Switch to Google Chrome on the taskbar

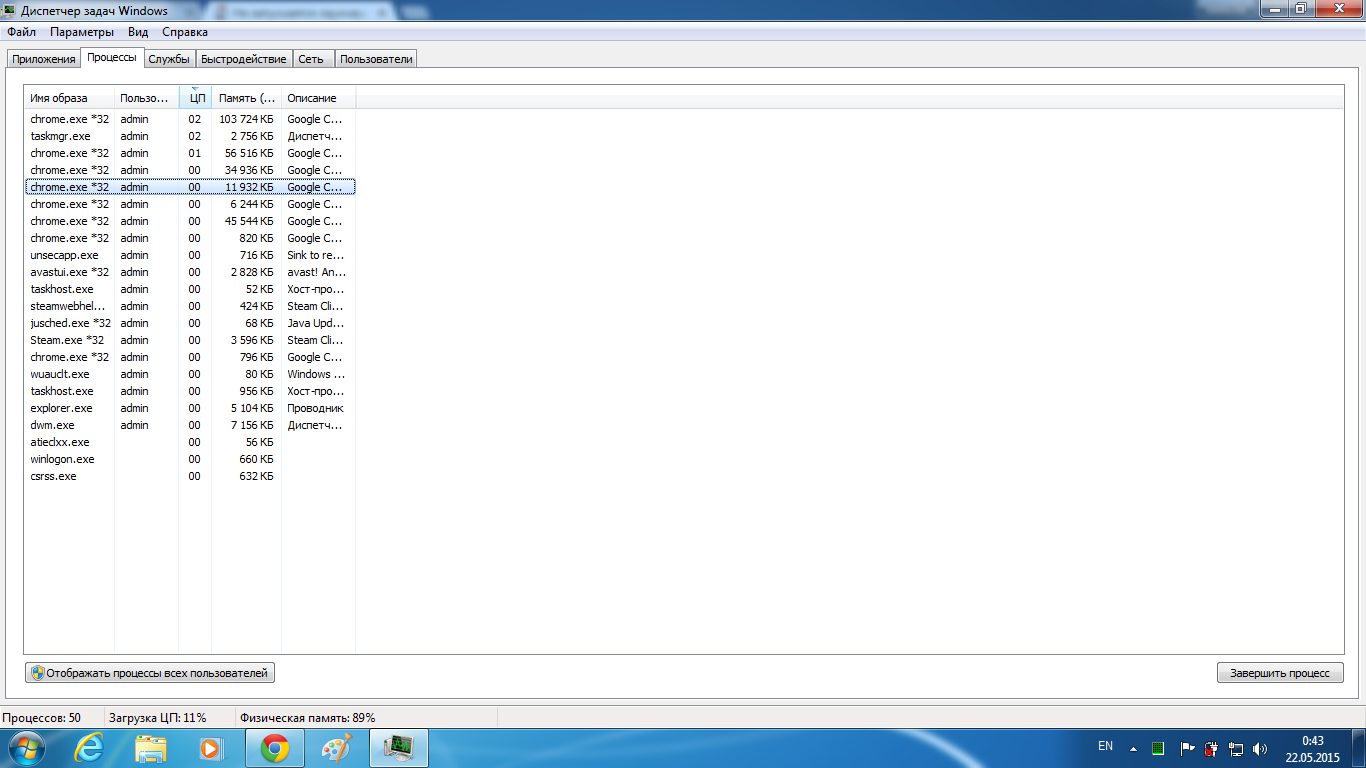tap(275, 748)
